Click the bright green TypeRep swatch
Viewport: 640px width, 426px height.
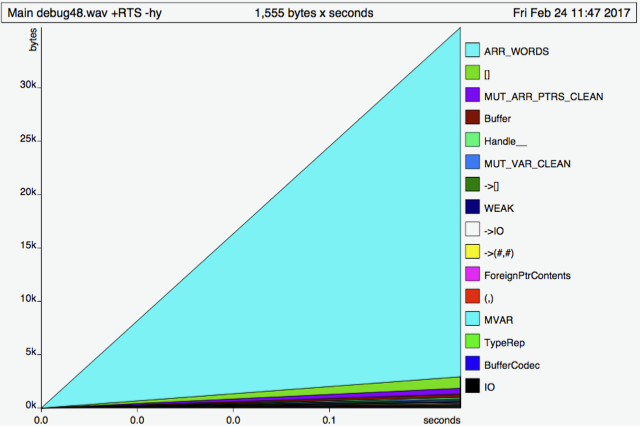coord(472,341)
